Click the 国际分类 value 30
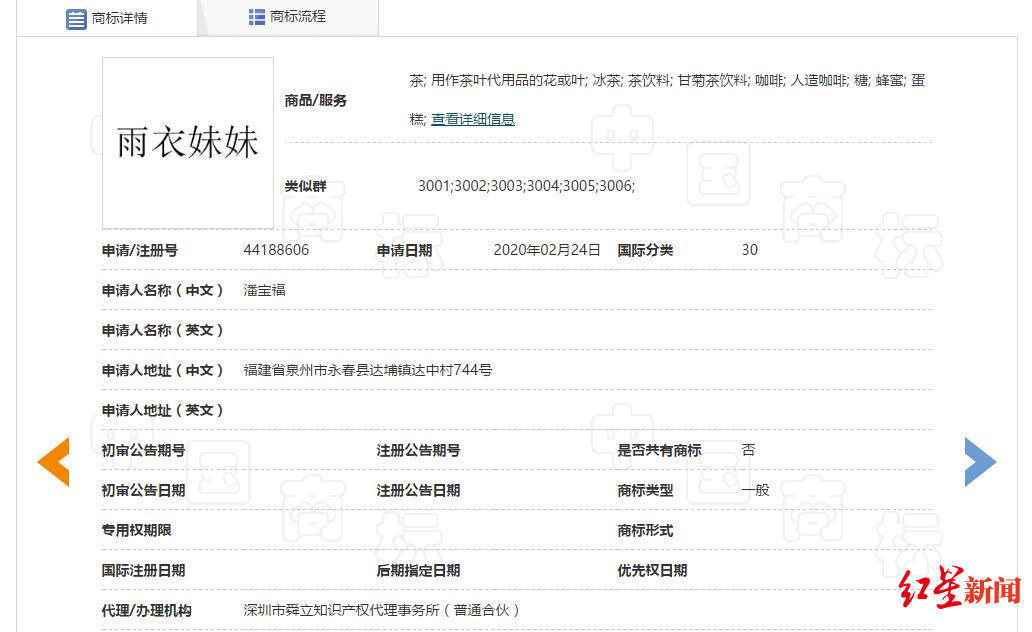The width and height of the screenshot is (1032, 632). (749, 251)
